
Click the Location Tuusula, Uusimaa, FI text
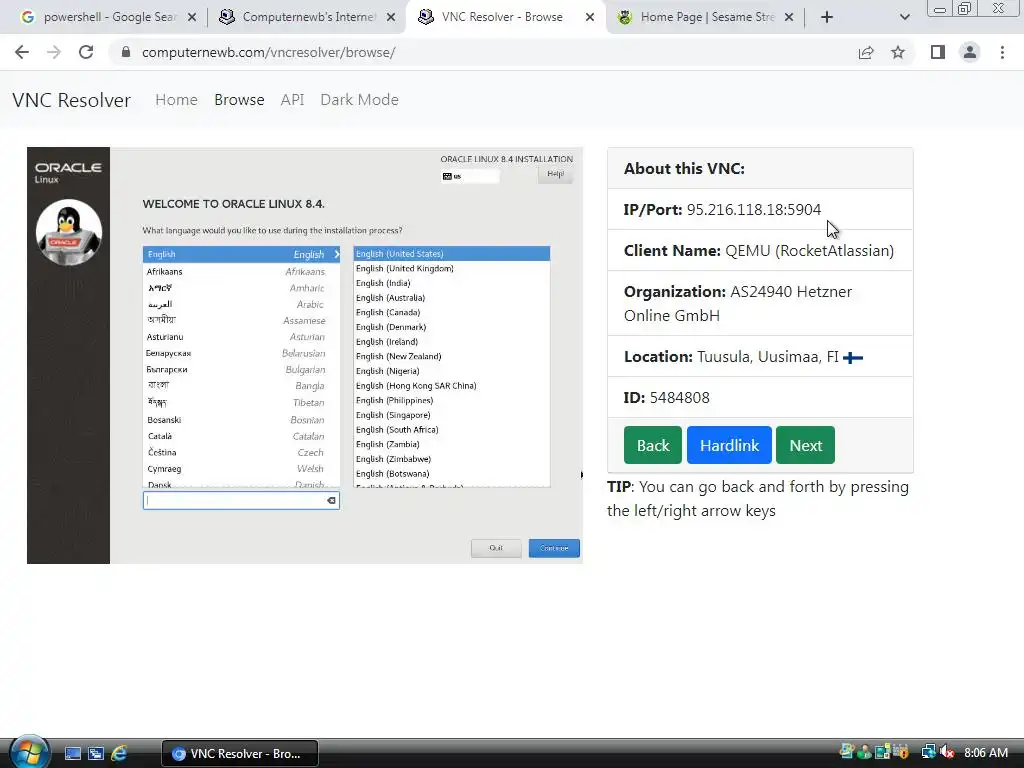click(731, 357)
